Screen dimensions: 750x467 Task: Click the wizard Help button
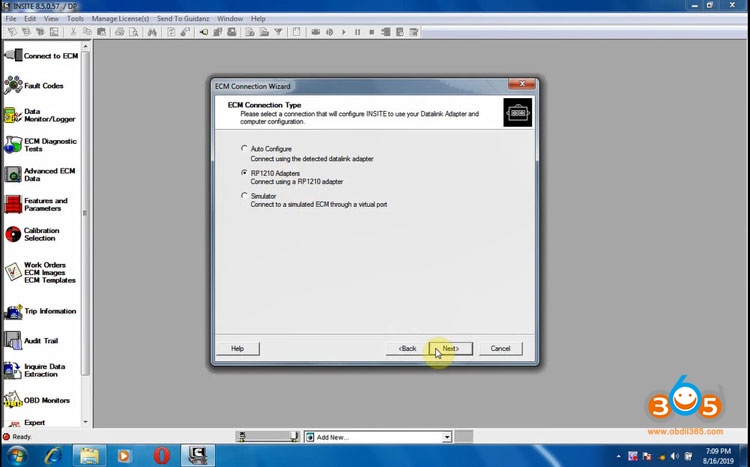coord(238,348)
